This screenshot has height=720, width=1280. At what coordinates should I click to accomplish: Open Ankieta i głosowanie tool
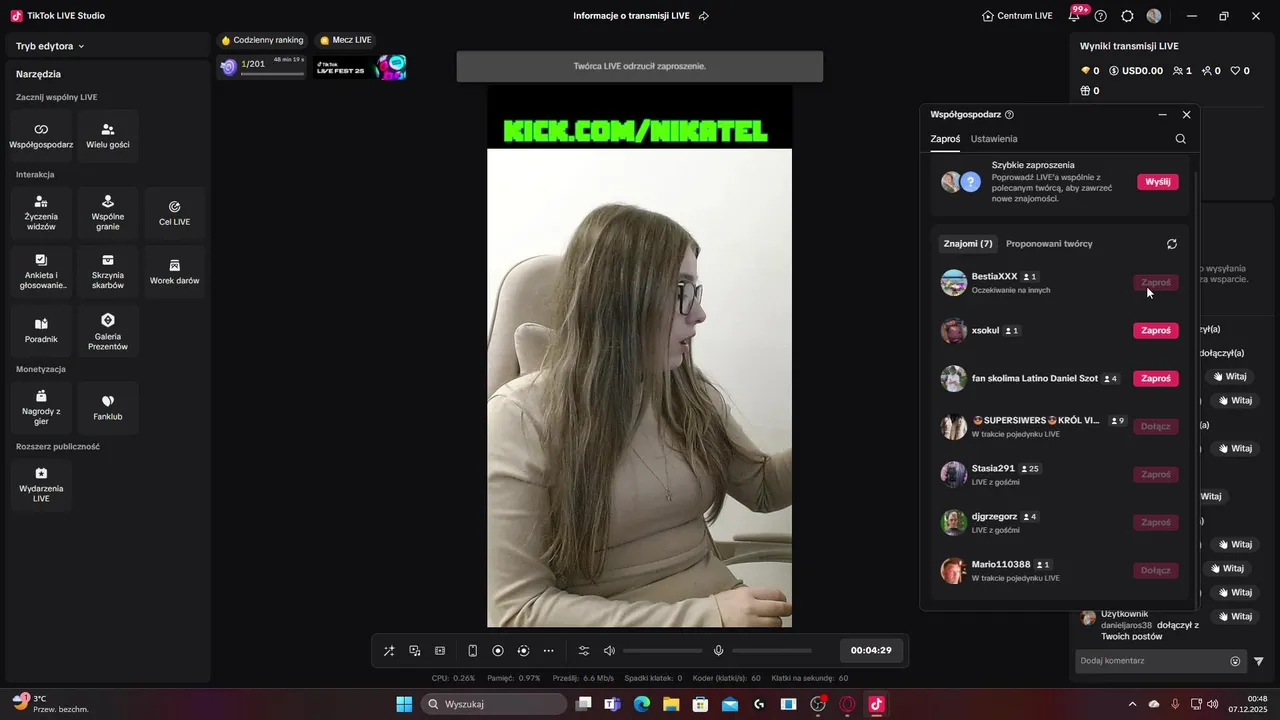[x=41, y=272]
